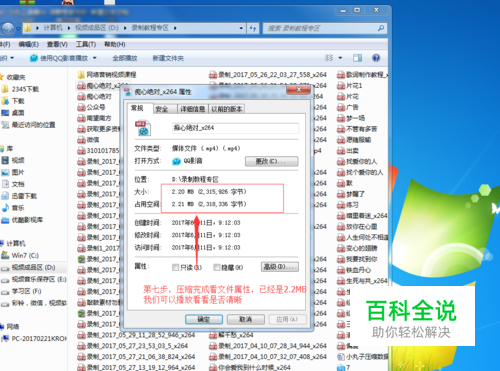Open dropdown arrow next to 使用QQ影音播放
Viewport: 500px width, 371px height.
(95, 58)
